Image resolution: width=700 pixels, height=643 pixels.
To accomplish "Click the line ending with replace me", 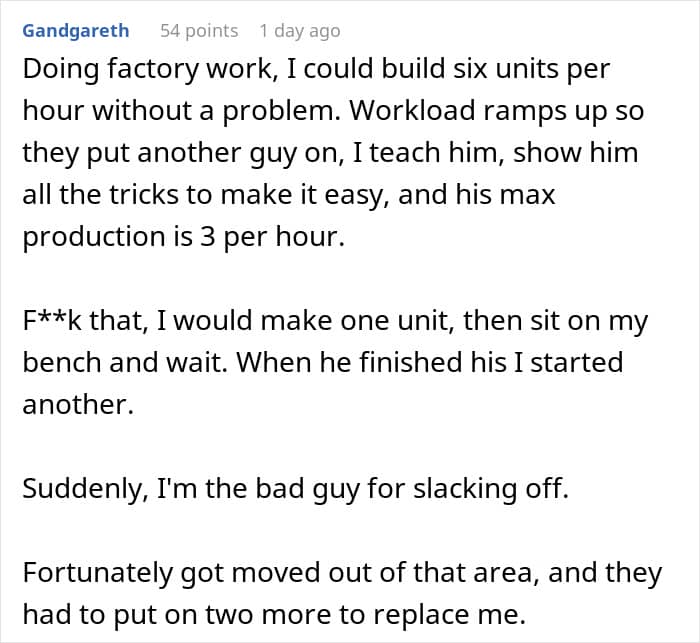I will pyautogui.click(x=274, y=614).
